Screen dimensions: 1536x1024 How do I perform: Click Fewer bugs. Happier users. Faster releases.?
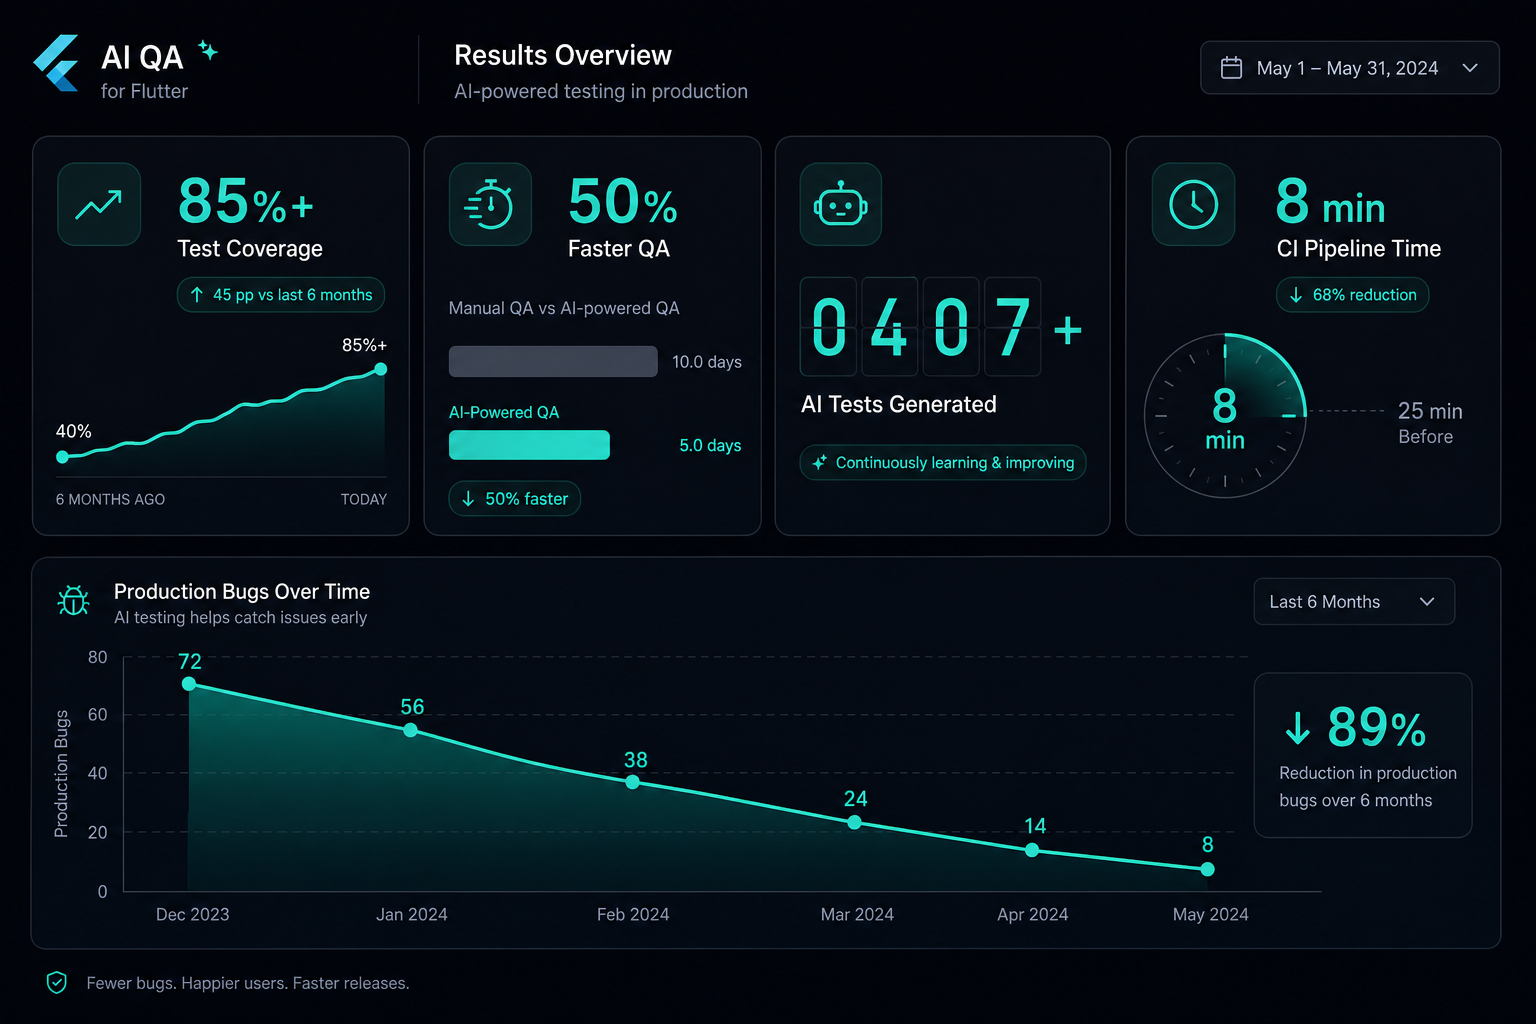[x=248, y=983]
